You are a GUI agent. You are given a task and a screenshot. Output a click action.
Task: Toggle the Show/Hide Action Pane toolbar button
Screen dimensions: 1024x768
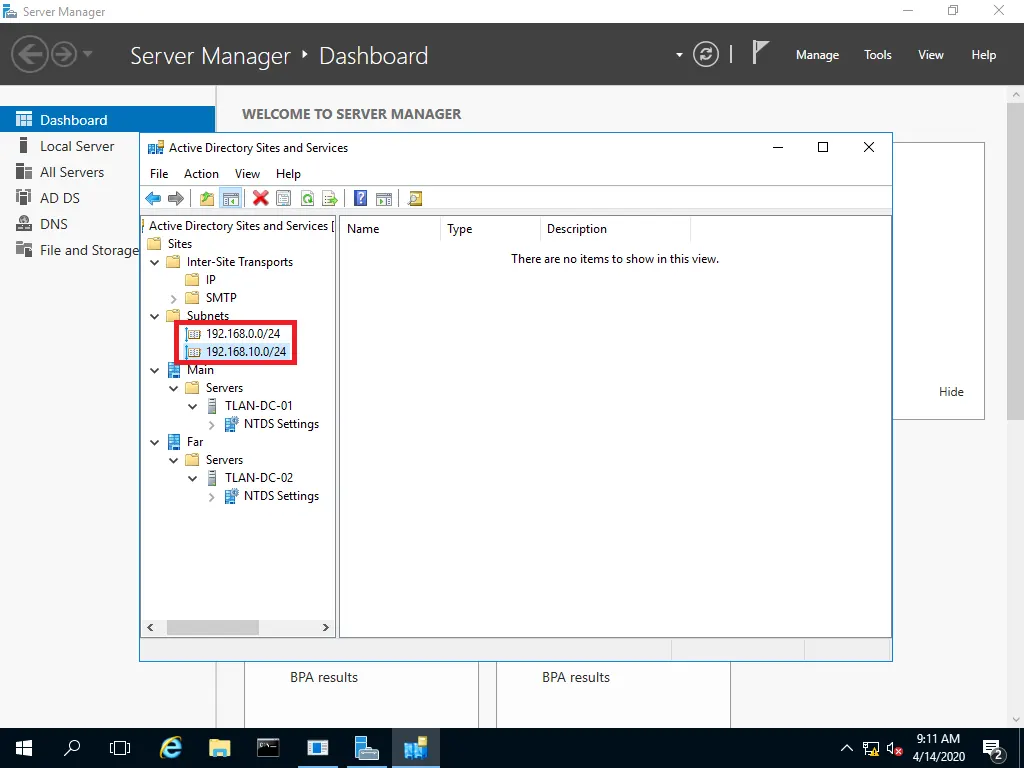click(384, 199)
